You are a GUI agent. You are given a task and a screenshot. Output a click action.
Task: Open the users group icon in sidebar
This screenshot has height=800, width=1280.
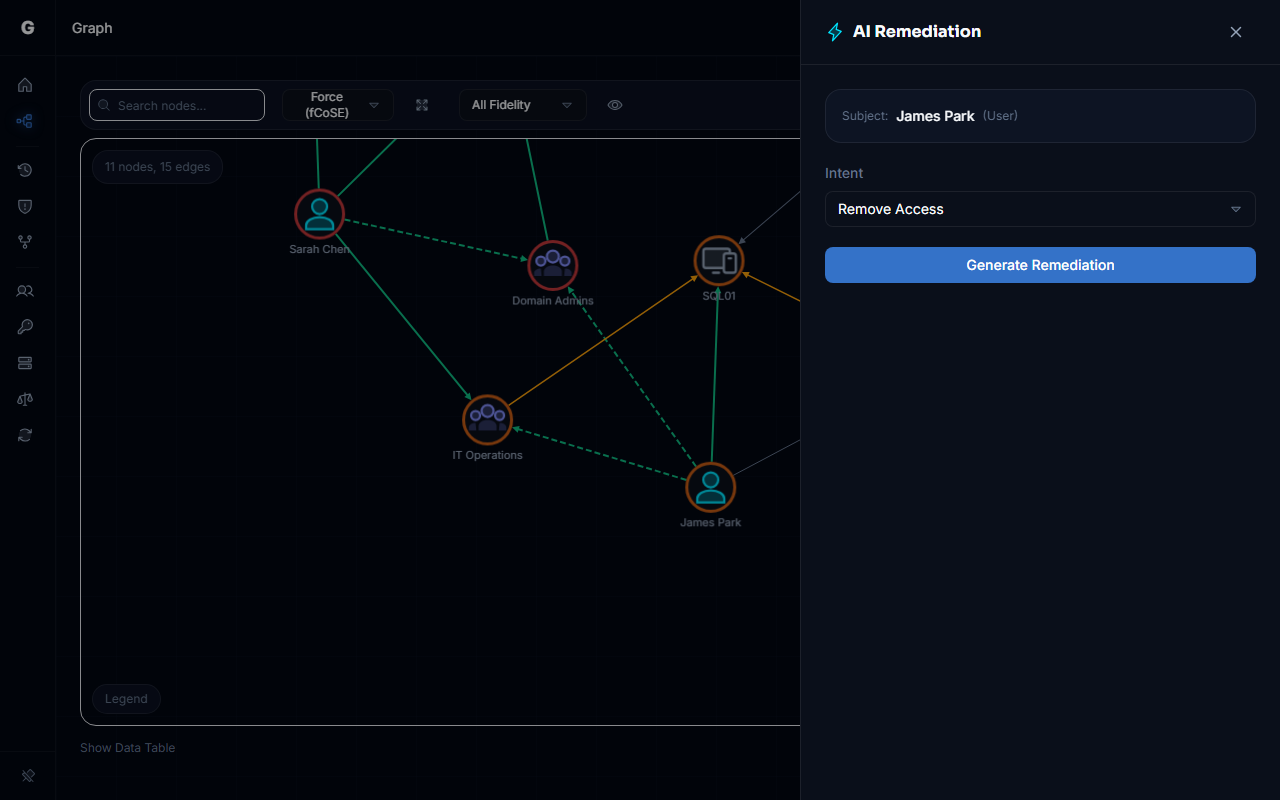[25, 291]
